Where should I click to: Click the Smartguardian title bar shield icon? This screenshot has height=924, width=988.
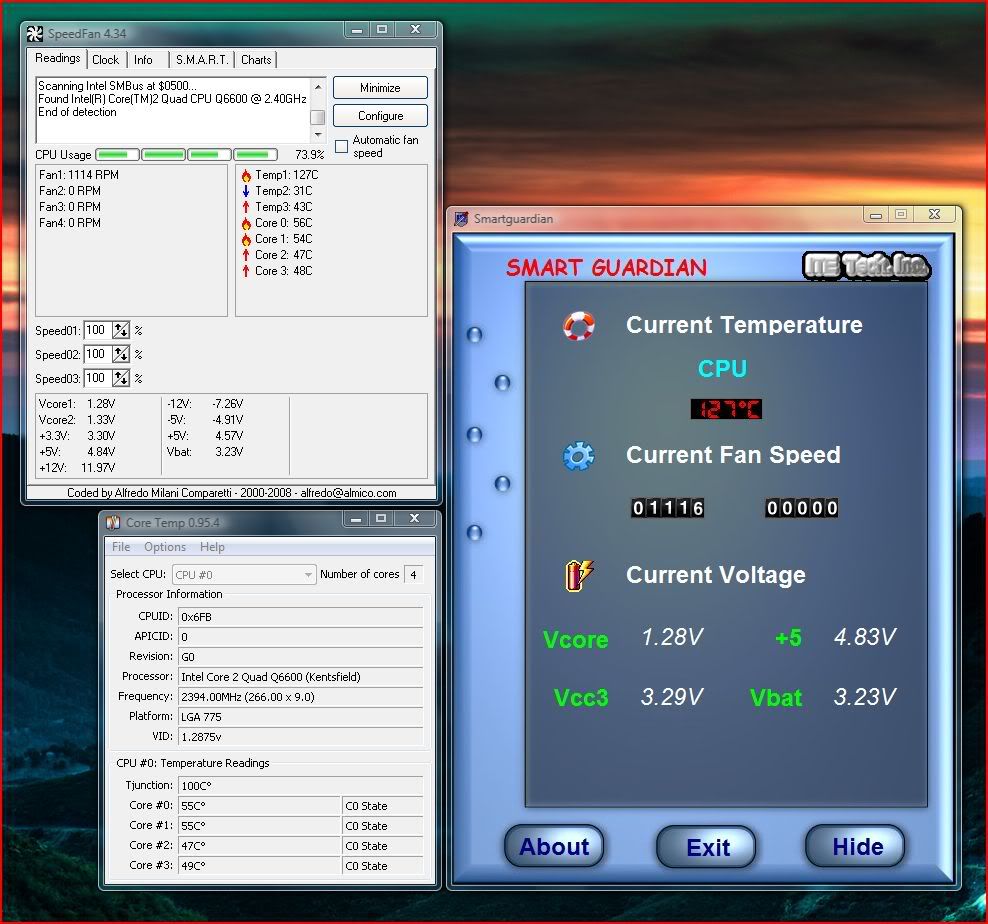pos(461,219)
